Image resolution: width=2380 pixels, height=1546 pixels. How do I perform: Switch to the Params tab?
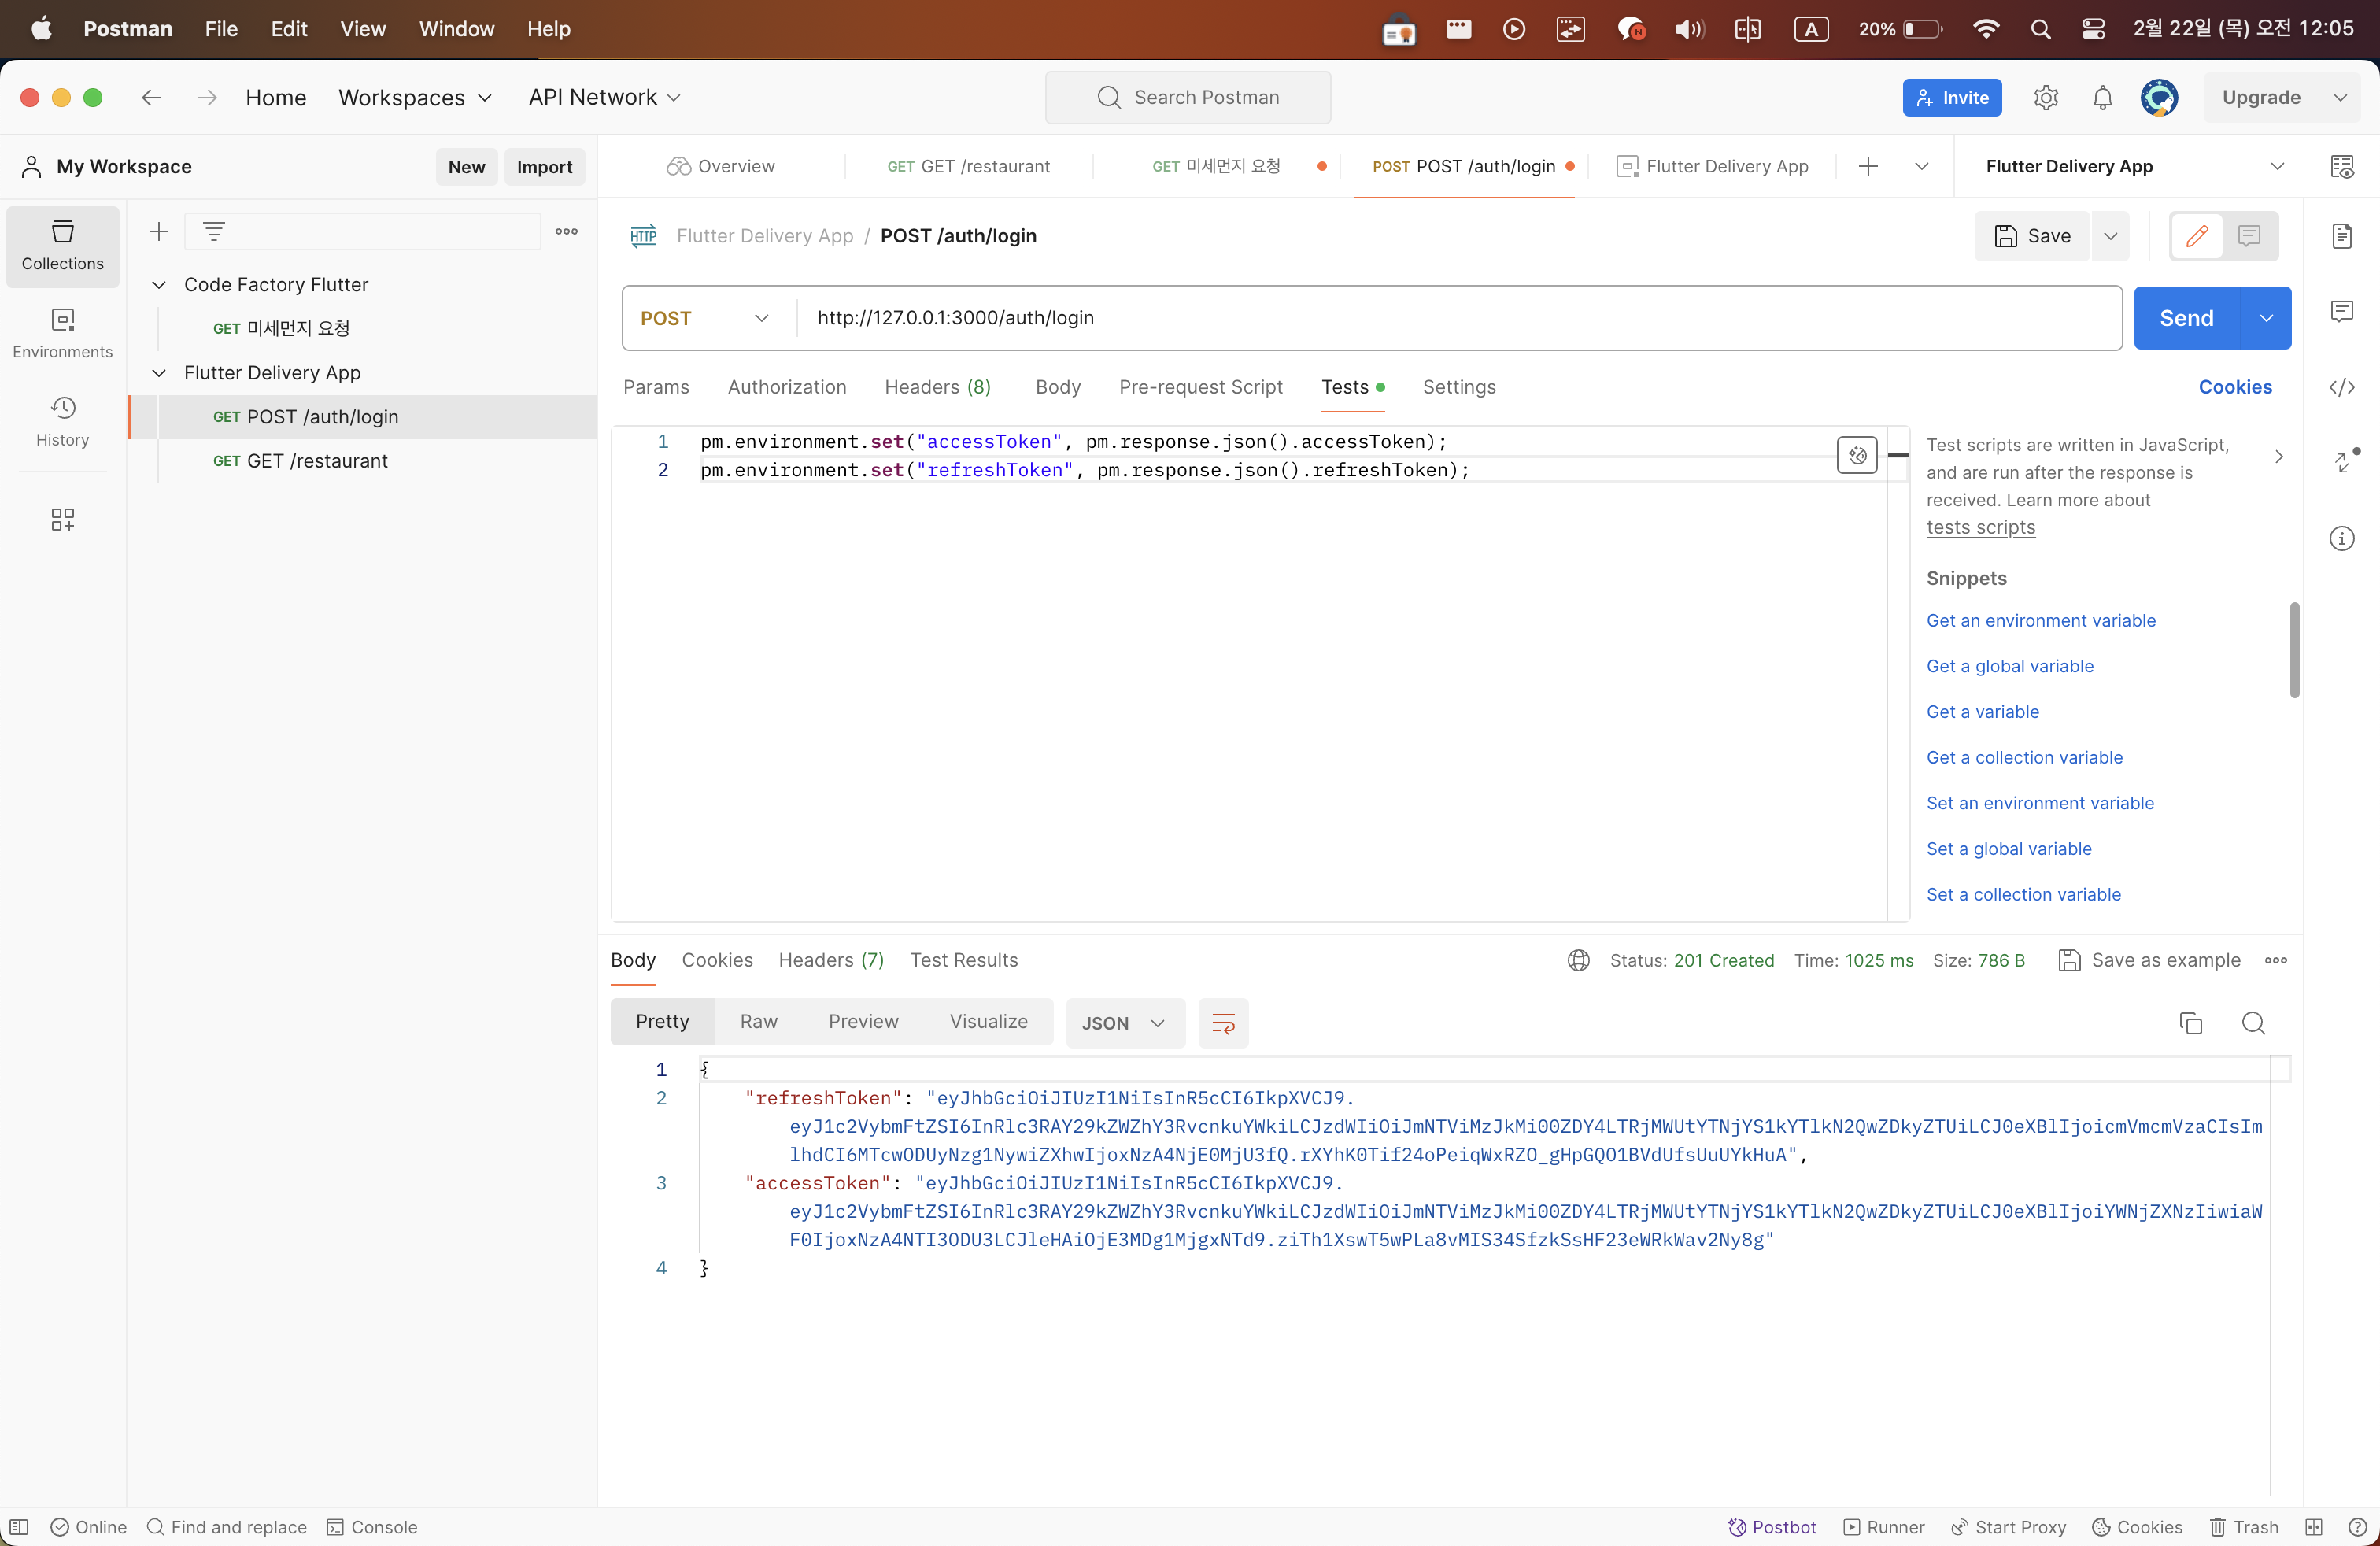click(x=656, y=387)
